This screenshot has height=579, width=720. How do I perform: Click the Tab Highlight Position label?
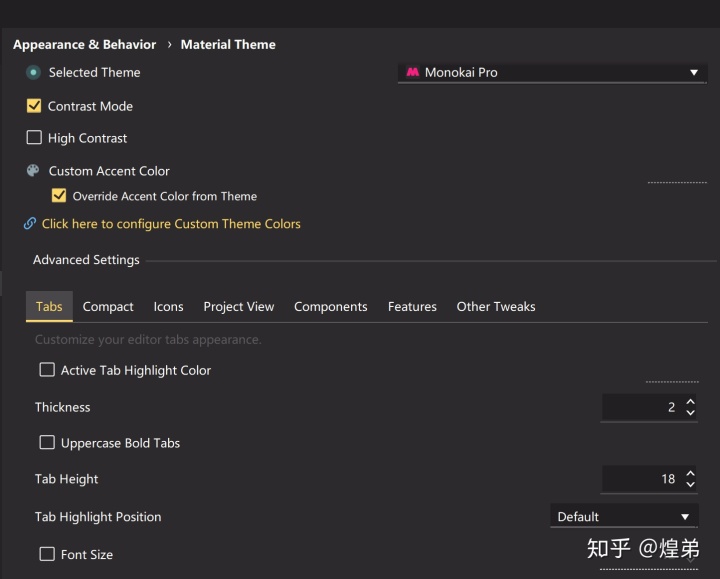tap(98, 517)
